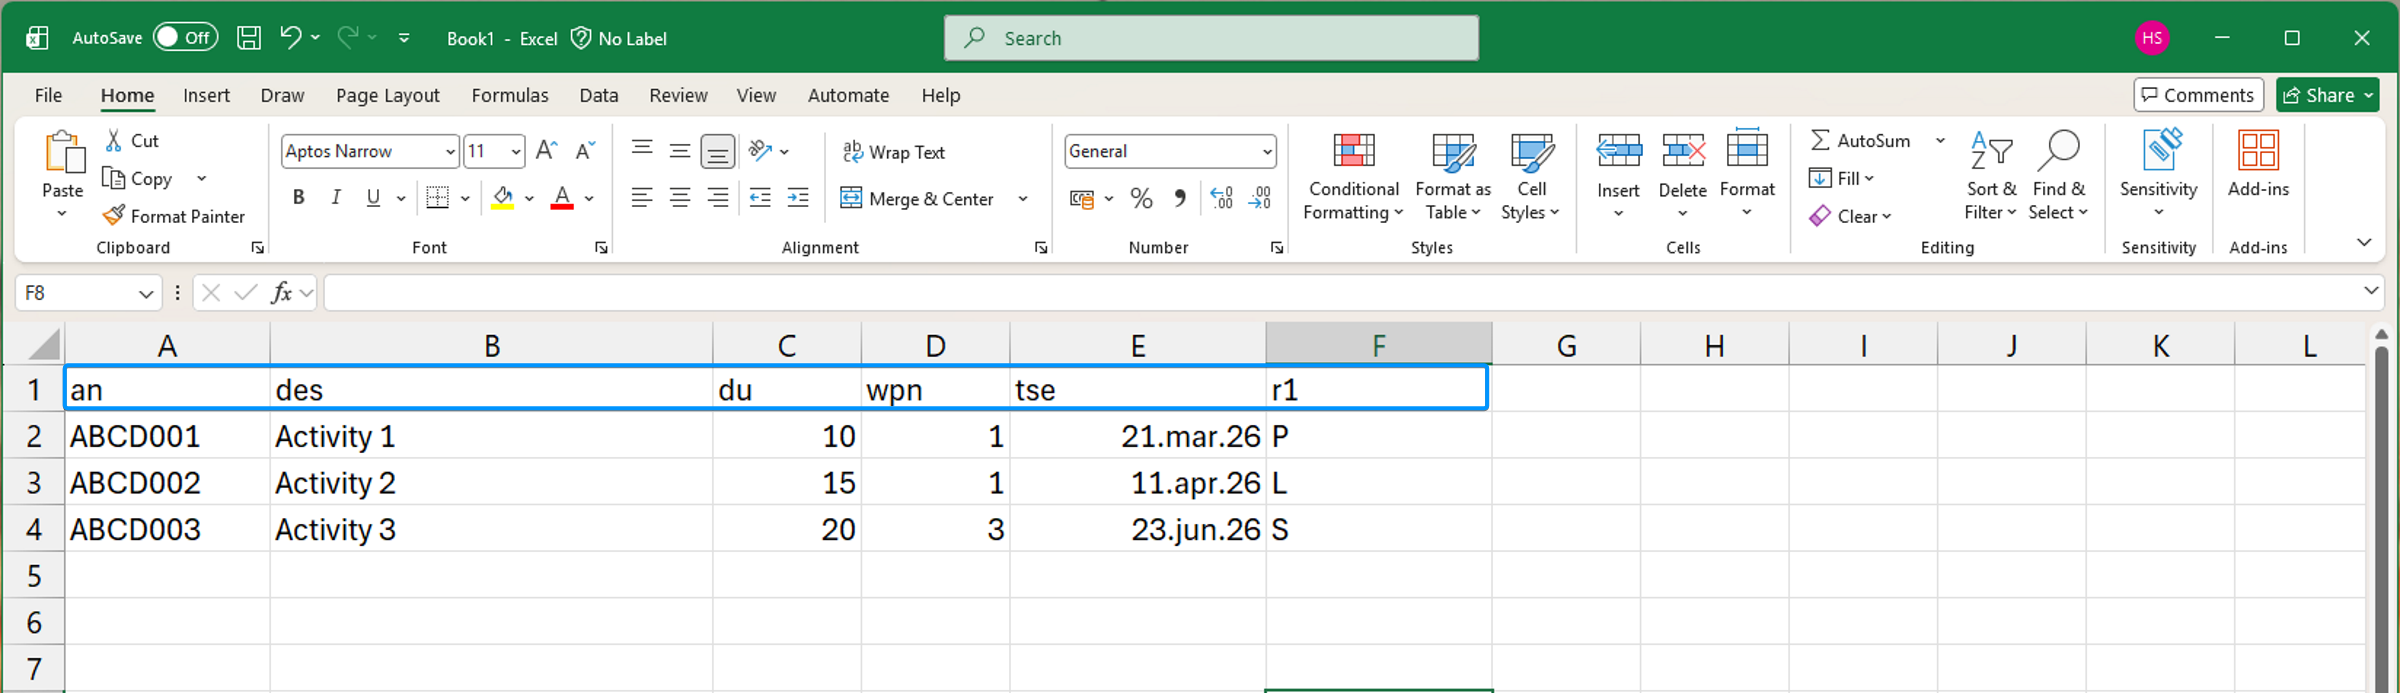Image resolution: width=2400 pixels, height=693 pixels.
Task: Click the Percent Style icon
Action: click(1141, 199)
